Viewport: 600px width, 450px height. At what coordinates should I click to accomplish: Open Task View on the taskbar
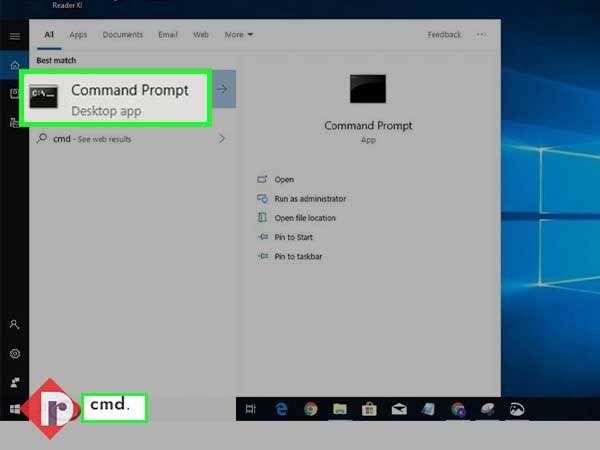coord(250,409)
